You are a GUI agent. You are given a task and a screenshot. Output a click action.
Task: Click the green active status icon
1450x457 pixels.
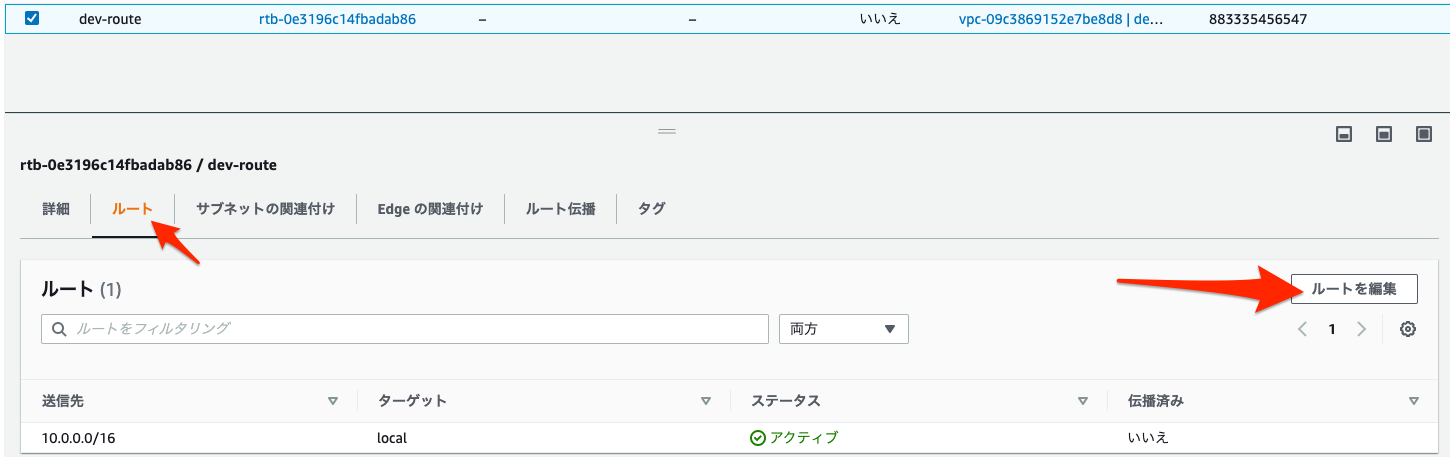click(758, 437)
